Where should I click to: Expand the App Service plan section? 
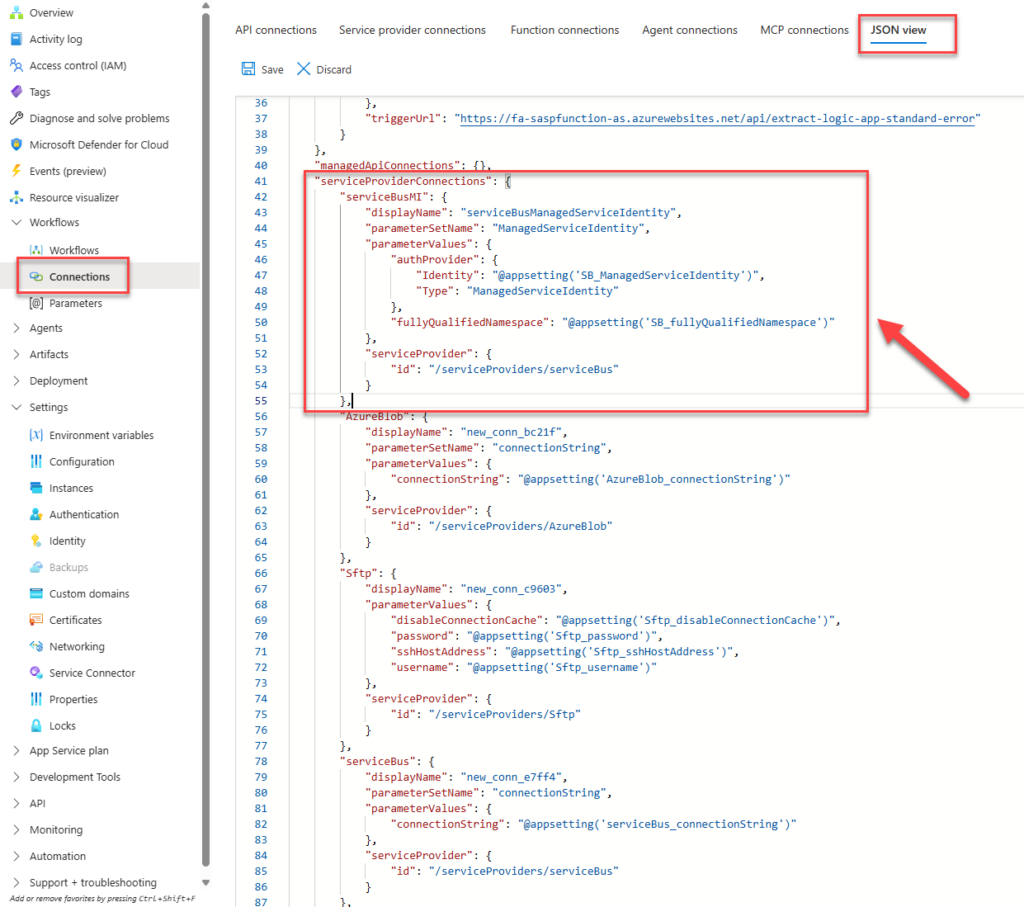[16, 751]
